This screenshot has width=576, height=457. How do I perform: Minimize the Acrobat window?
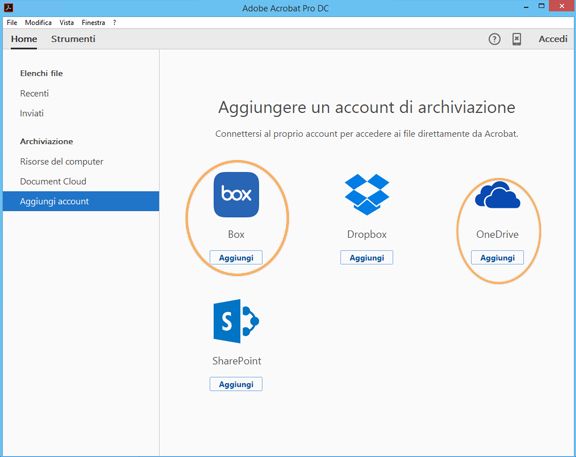click(x=526, y=7)
